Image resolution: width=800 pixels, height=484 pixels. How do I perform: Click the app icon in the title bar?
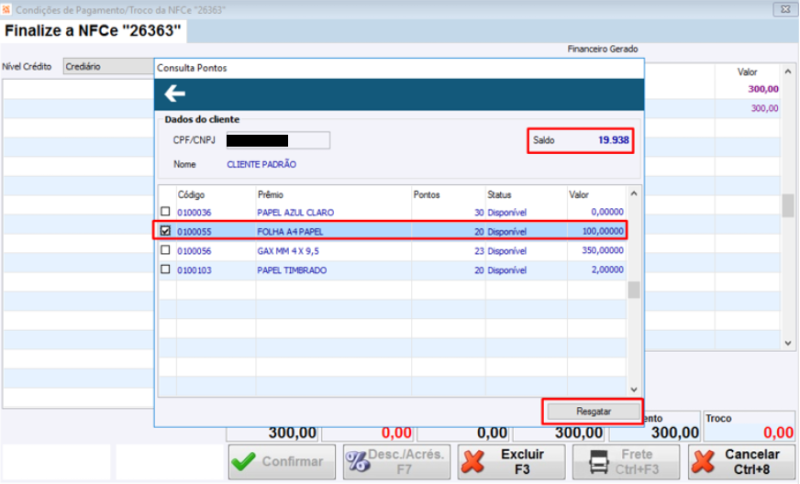pos(6,9)
